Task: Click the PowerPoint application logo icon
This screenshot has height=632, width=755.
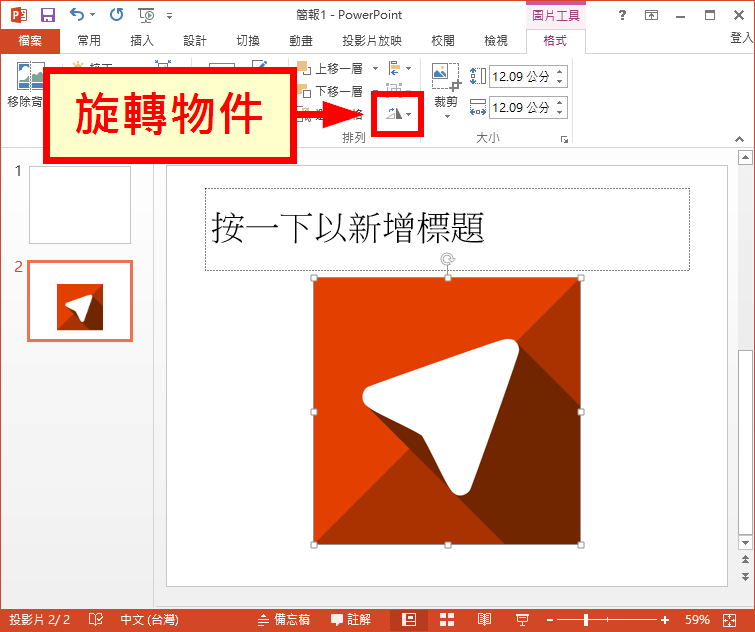Action: coord(19,15)
